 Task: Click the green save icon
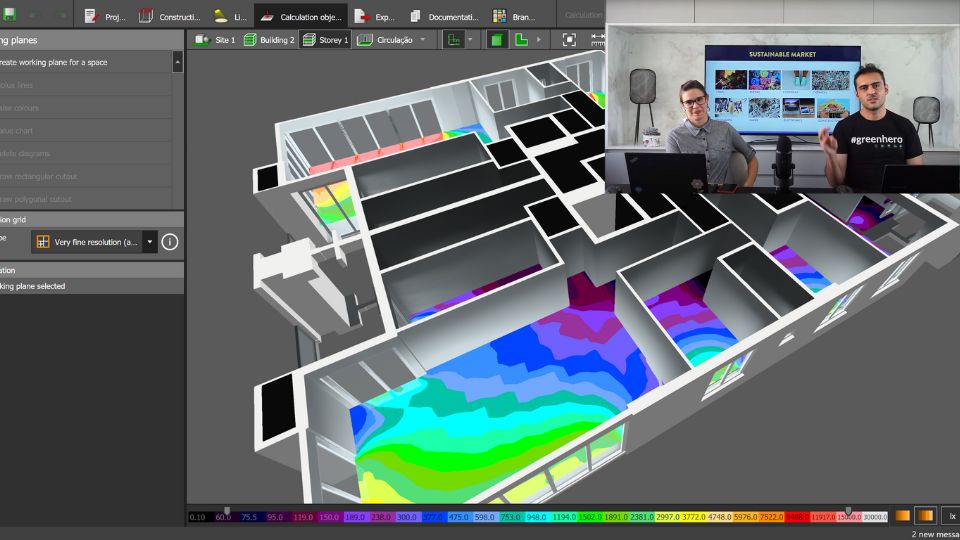click(9, 16)
